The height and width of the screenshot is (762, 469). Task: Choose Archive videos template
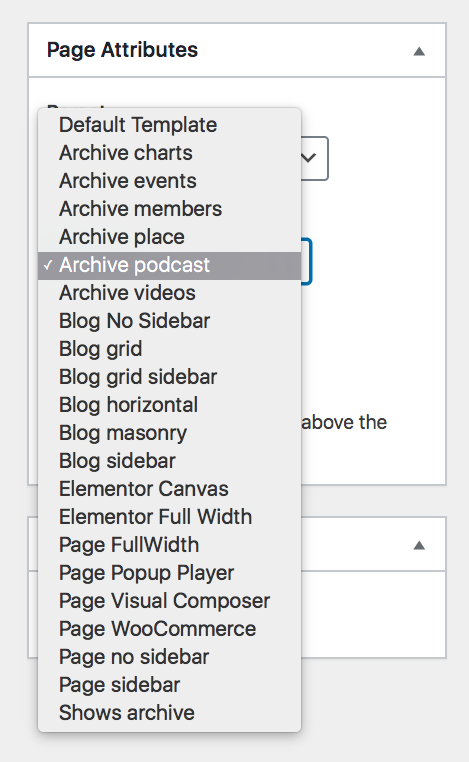(x=169, y=293)
